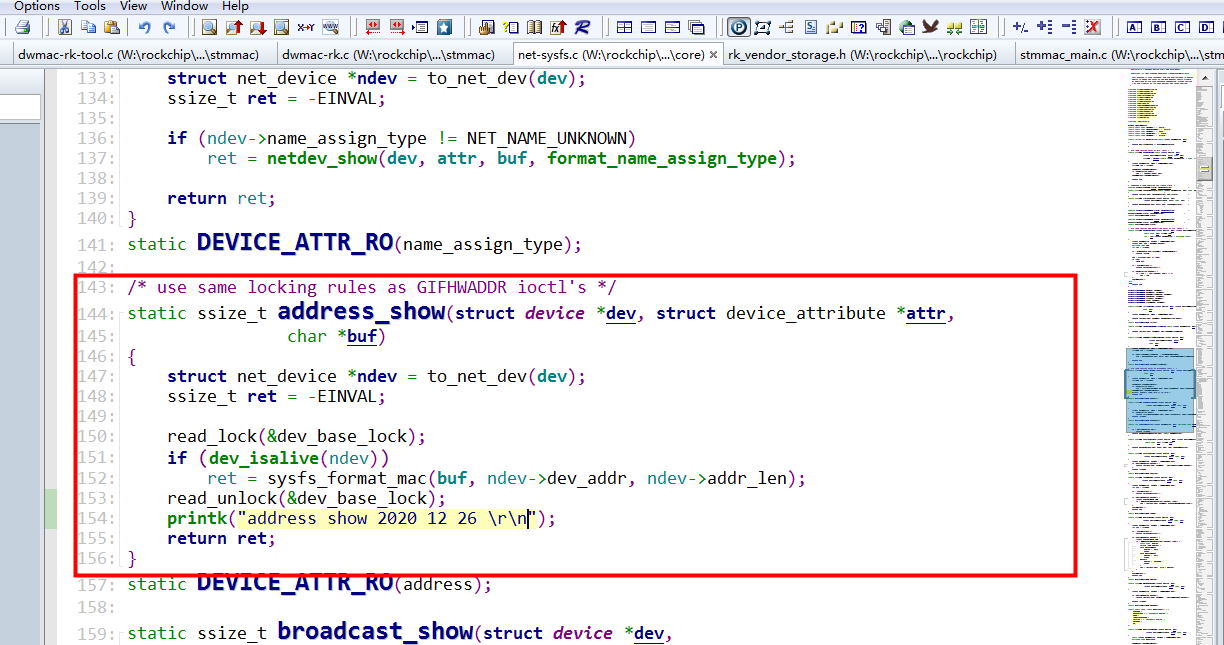Toggle the Symbol outline tree icon
The height and width of the screenshot is (645, 1224).
(786, 27)
